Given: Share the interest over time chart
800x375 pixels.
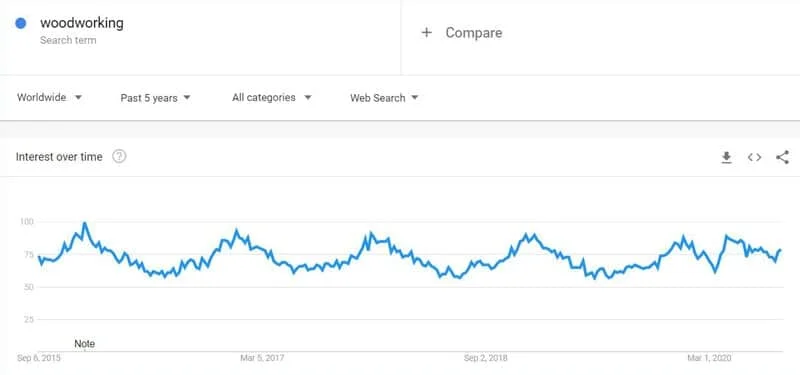Looking at the screenshot, I should 782,157.
